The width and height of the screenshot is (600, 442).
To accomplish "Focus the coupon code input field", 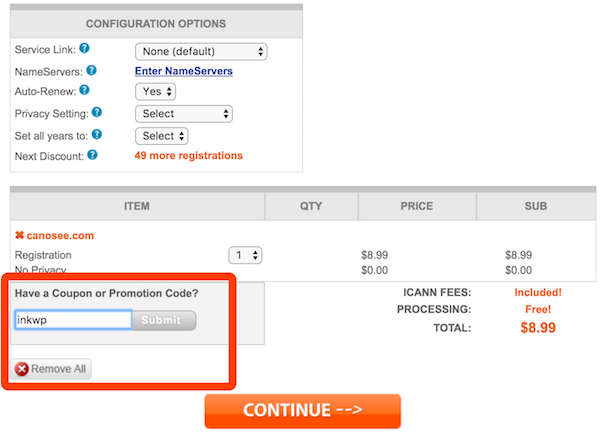I will pyautogui.click(x=73, y=320).
